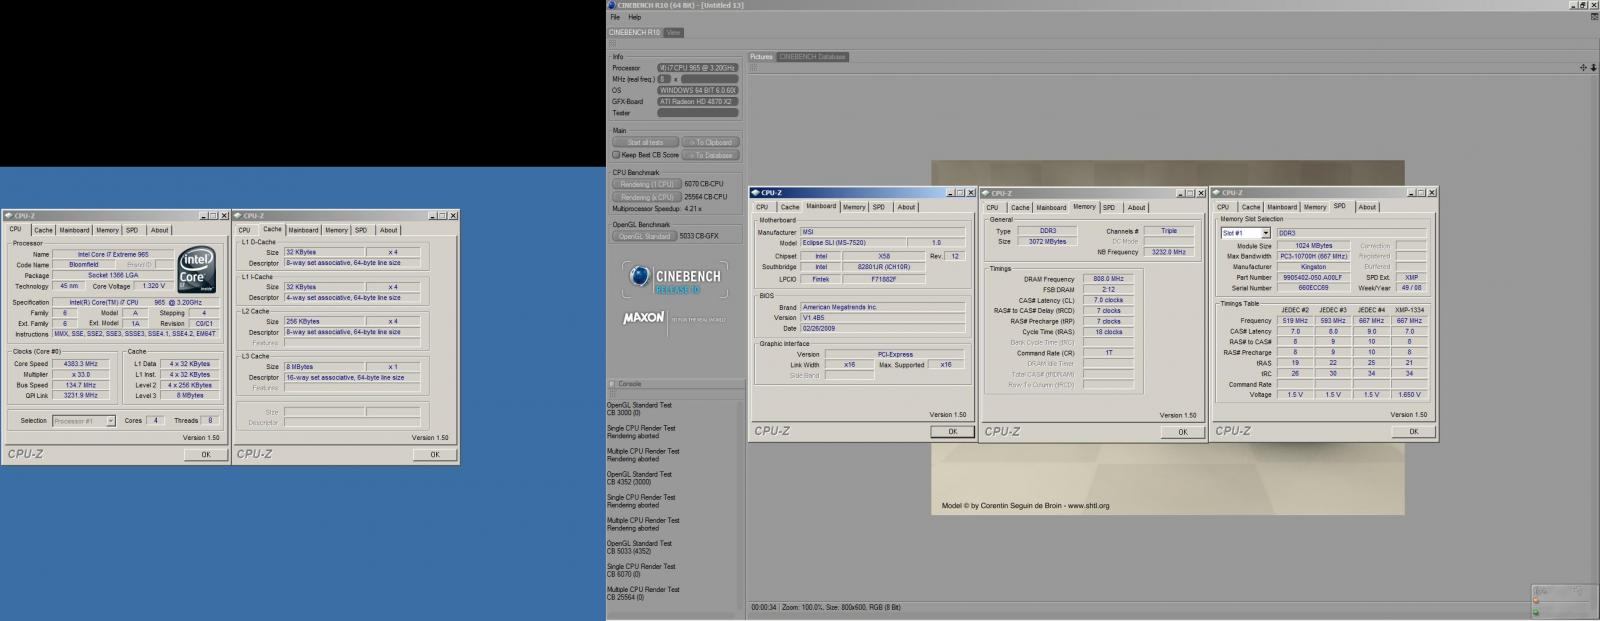Select the Pictures tab in CINEBENCH

tap(761, 57)
